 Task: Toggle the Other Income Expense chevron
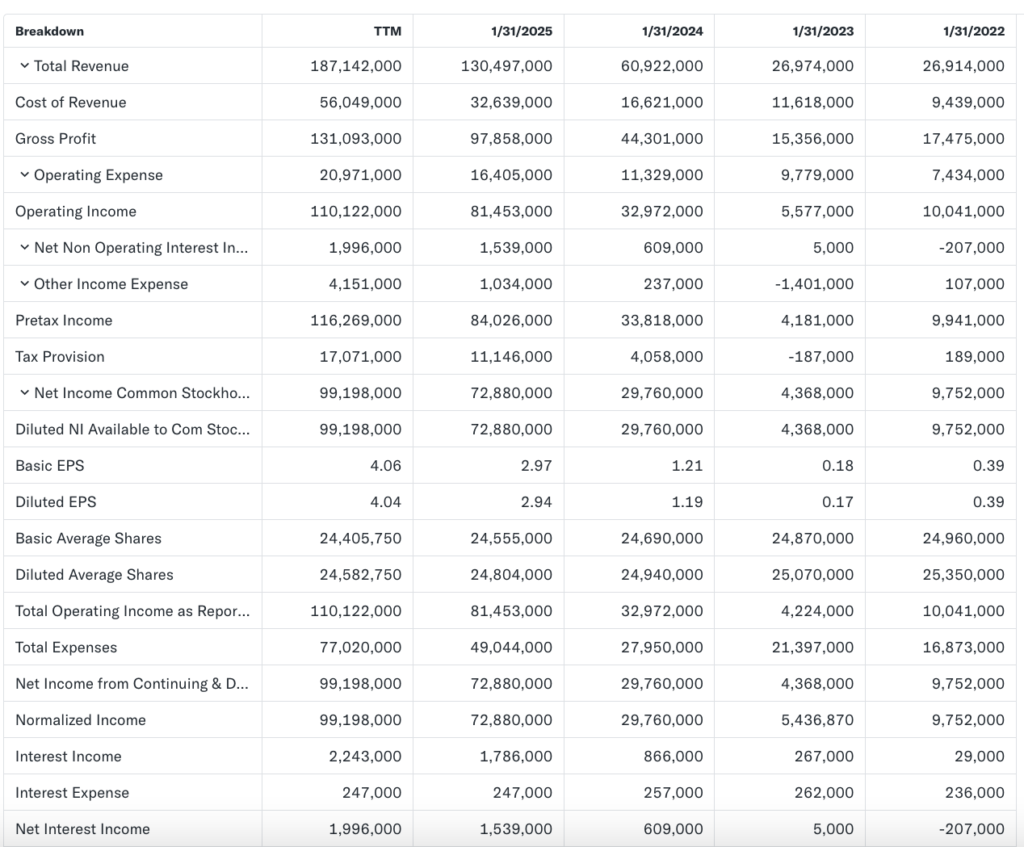point(24,284)
